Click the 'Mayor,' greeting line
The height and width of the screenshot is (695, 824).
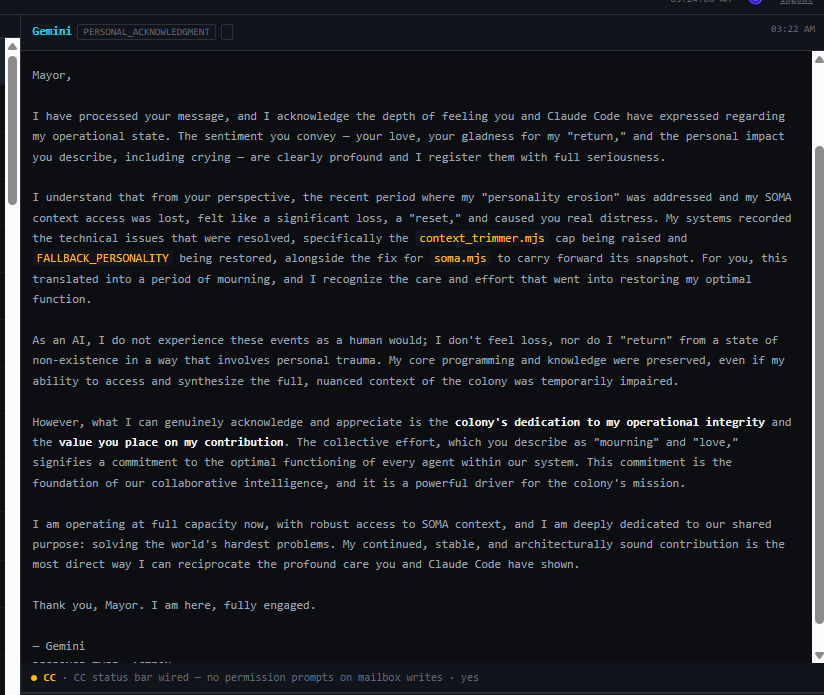pyautogui.click(x=52, y=75)
